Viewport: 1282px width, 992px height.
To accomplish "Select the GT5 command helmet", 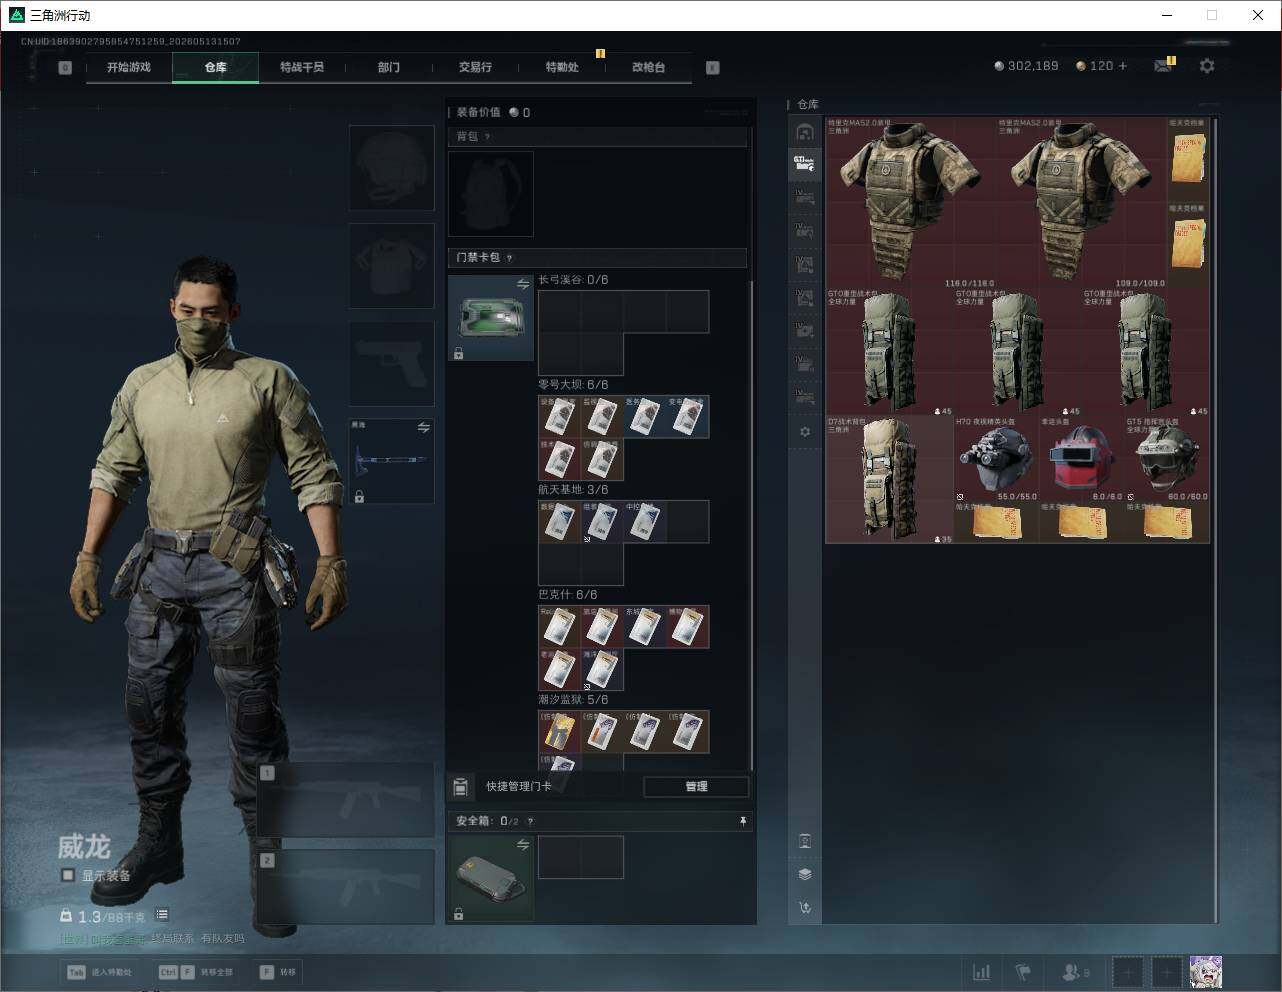I will click(x=1167, y=460).
